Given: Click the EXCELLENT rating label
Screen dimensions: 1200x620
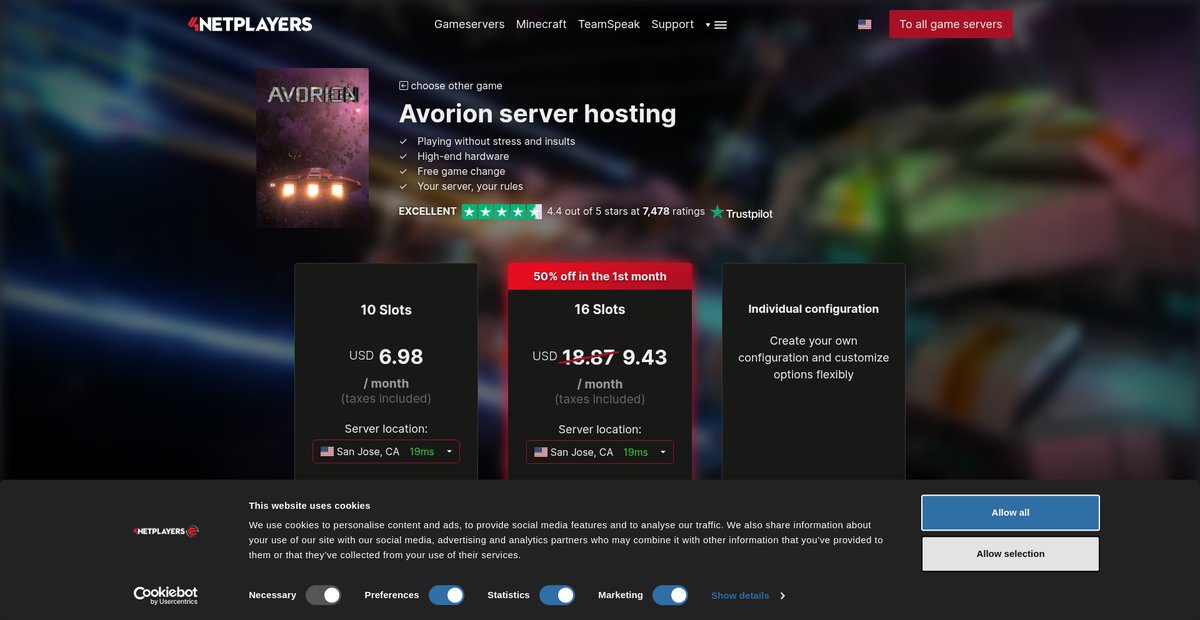Looking at the screenshot, I should coord(428,212).
